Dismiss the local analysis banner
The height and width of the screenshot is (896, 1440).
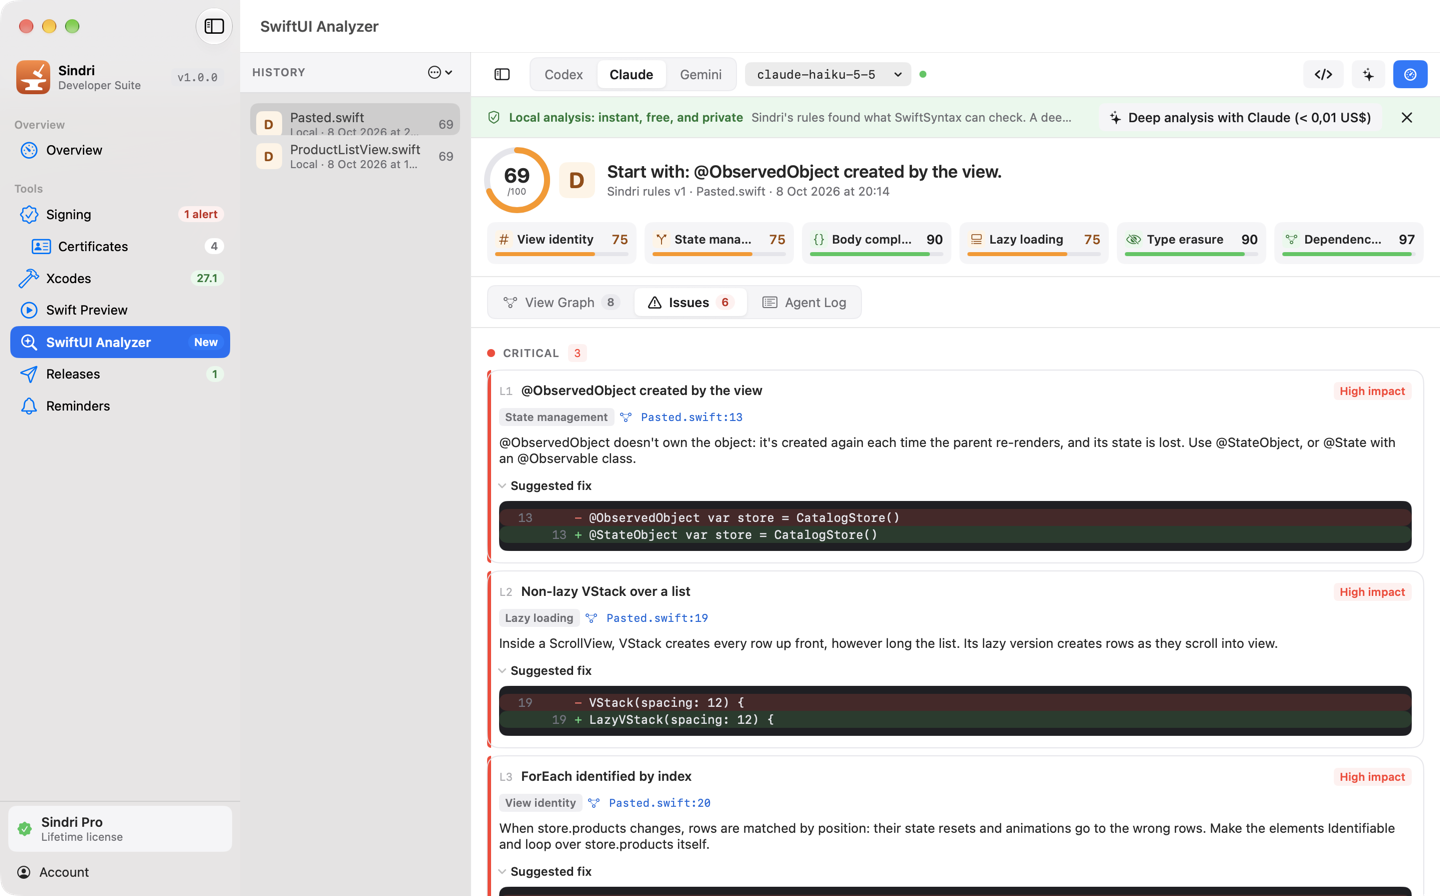(1407, 117)
